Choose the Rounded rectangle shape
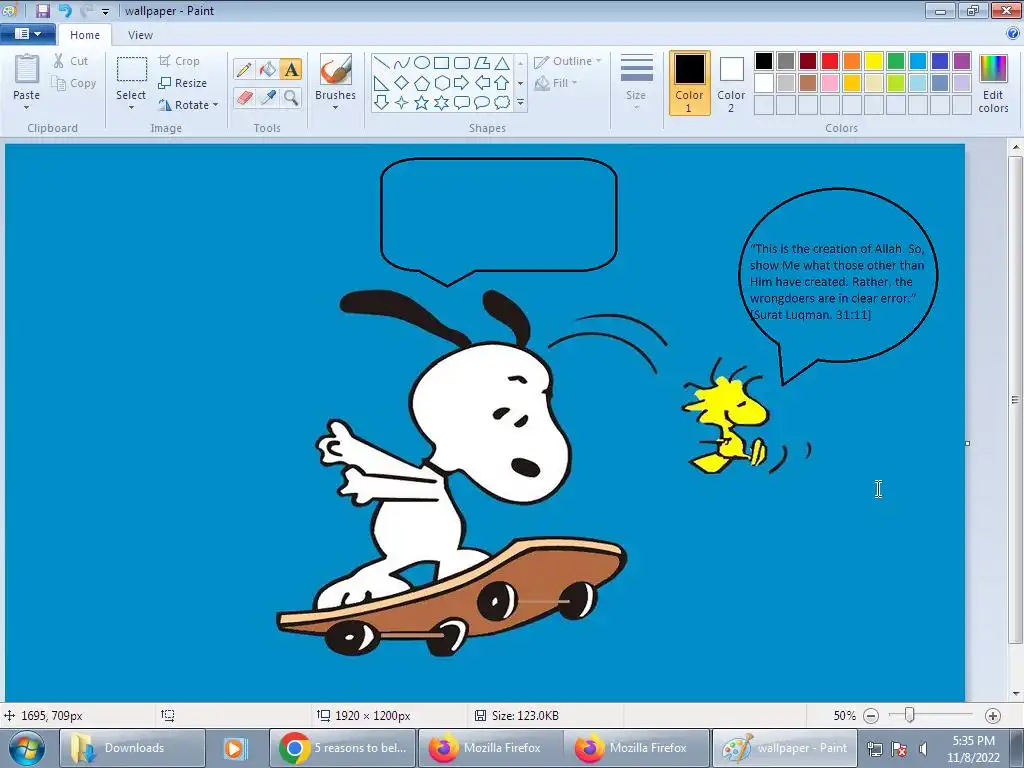The height and width of the screenshot is (768, 1024). (x=462, y=63)
